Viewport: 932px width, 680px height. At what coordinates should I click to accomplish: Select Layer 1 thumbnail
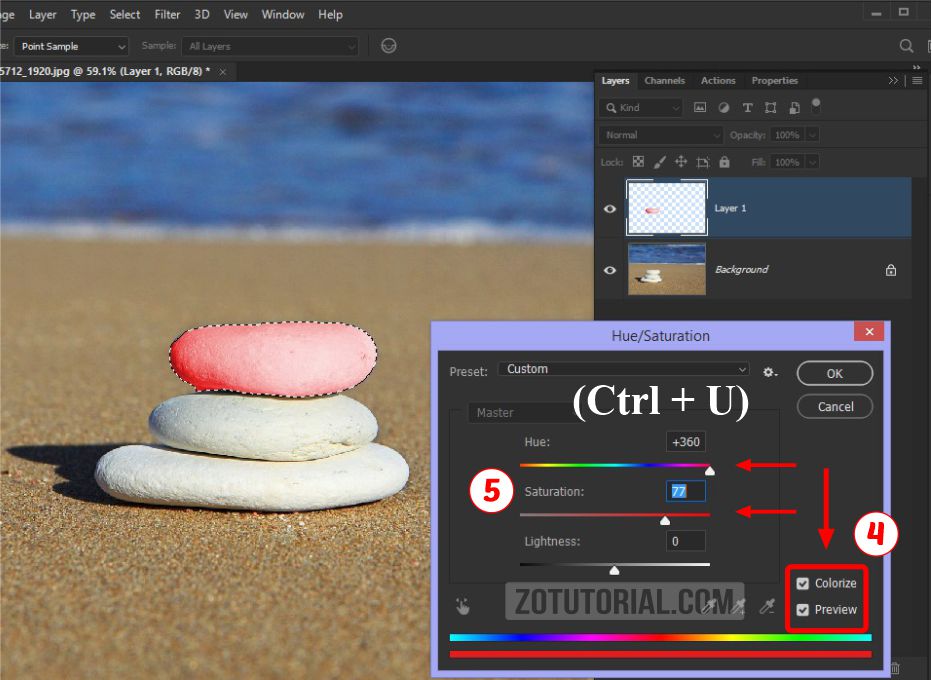[x=667, y=208]
